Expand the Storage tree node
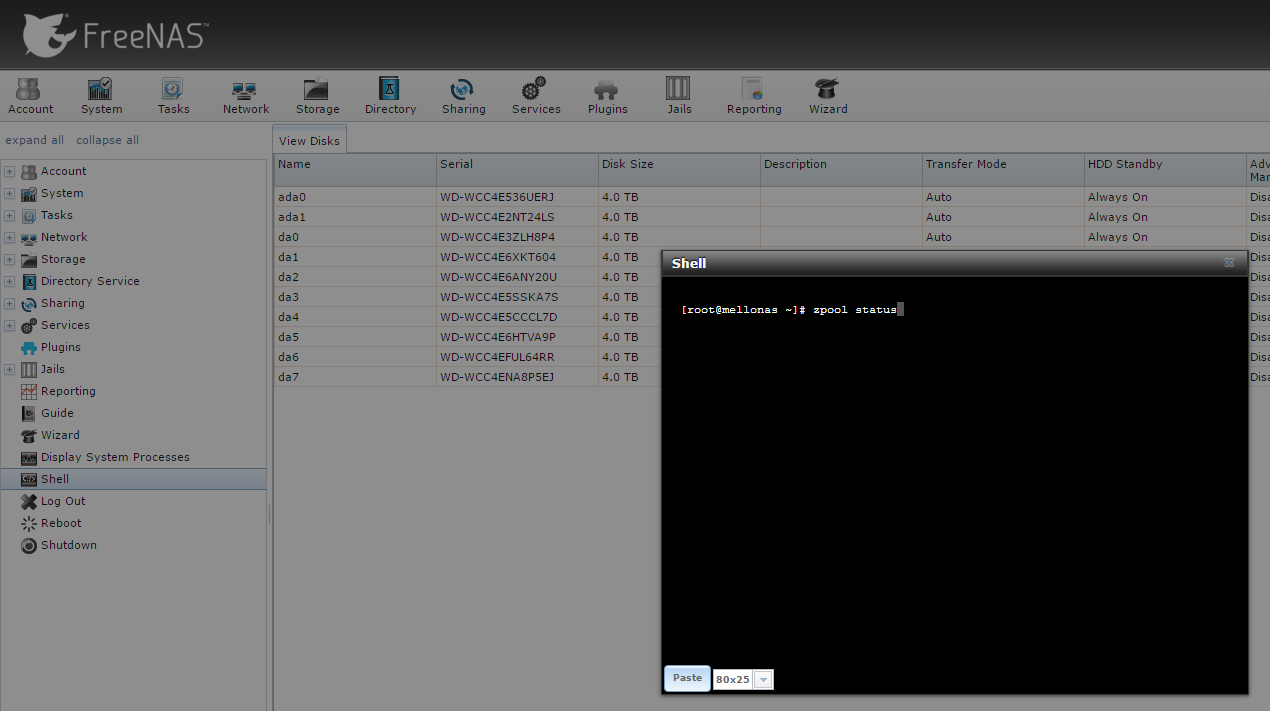Viewport: 1270px width, 711px height. (x=10, y=260)
